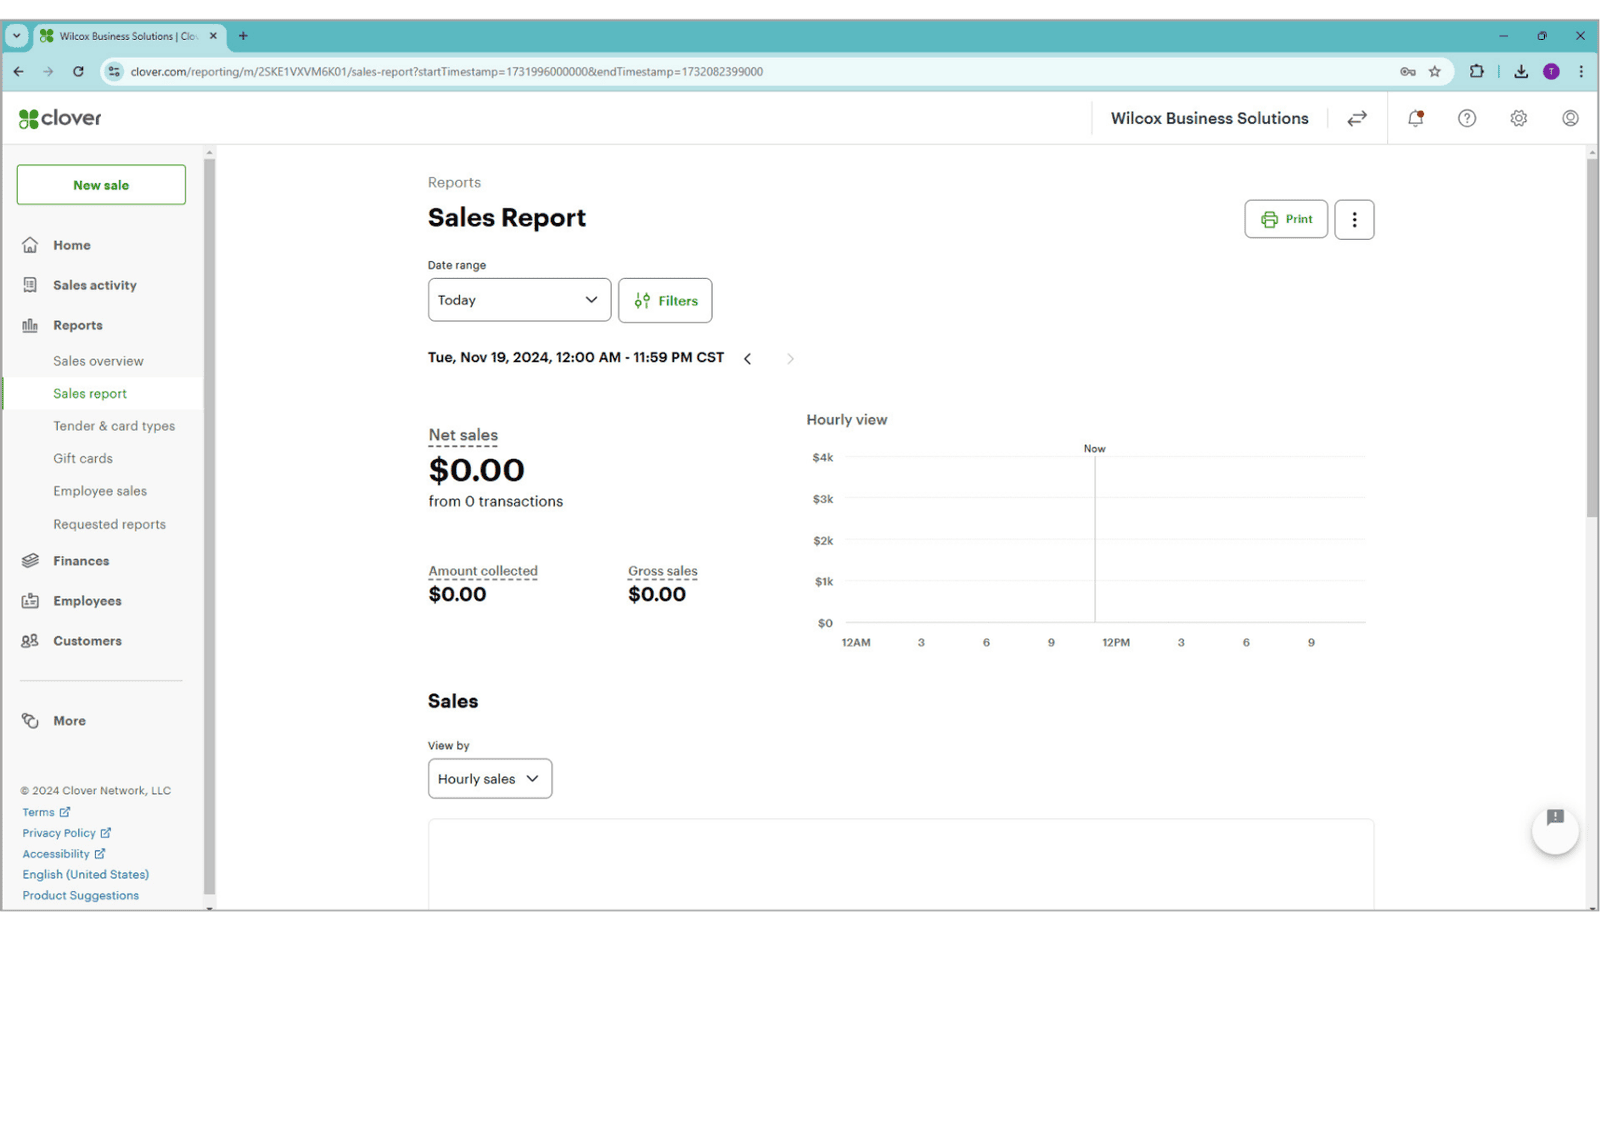This screenshot has height=1142, width=1600.
Task: Click the Amount collected label
Action: click(x=483, y=571)
